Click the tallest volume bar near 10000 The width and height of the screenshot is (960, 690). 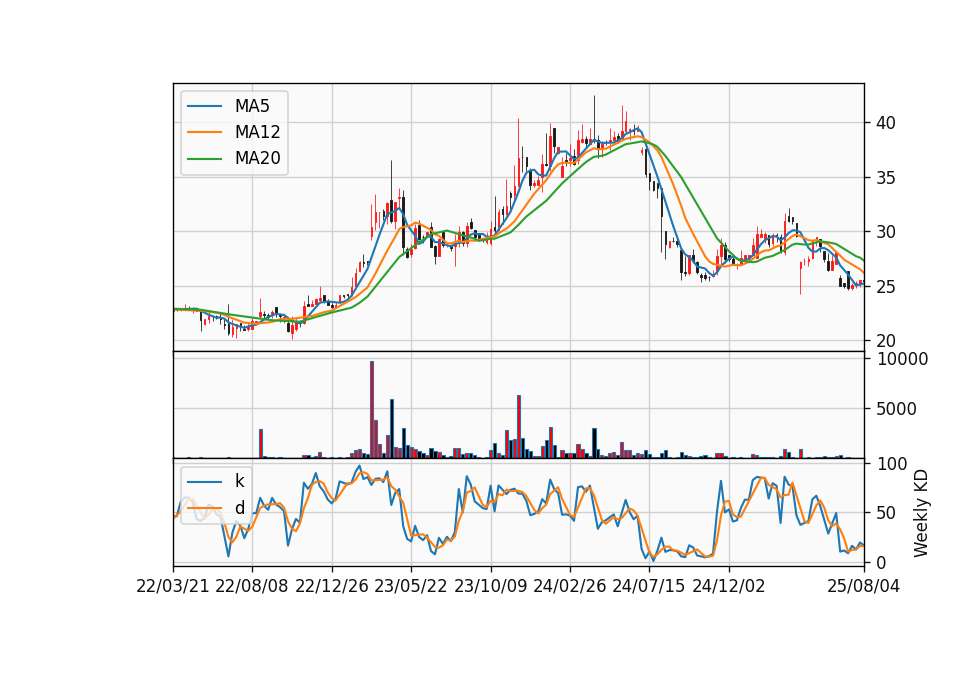coord(372,410)
